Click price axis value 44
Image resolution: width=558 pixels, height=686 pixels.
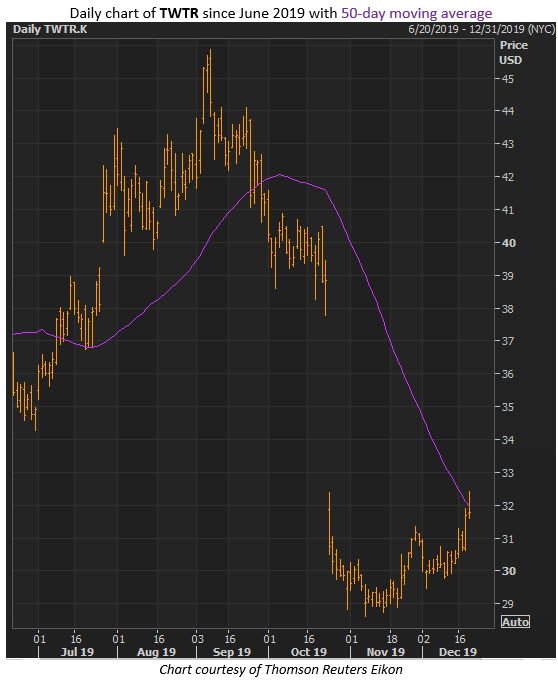pos(508,111)
